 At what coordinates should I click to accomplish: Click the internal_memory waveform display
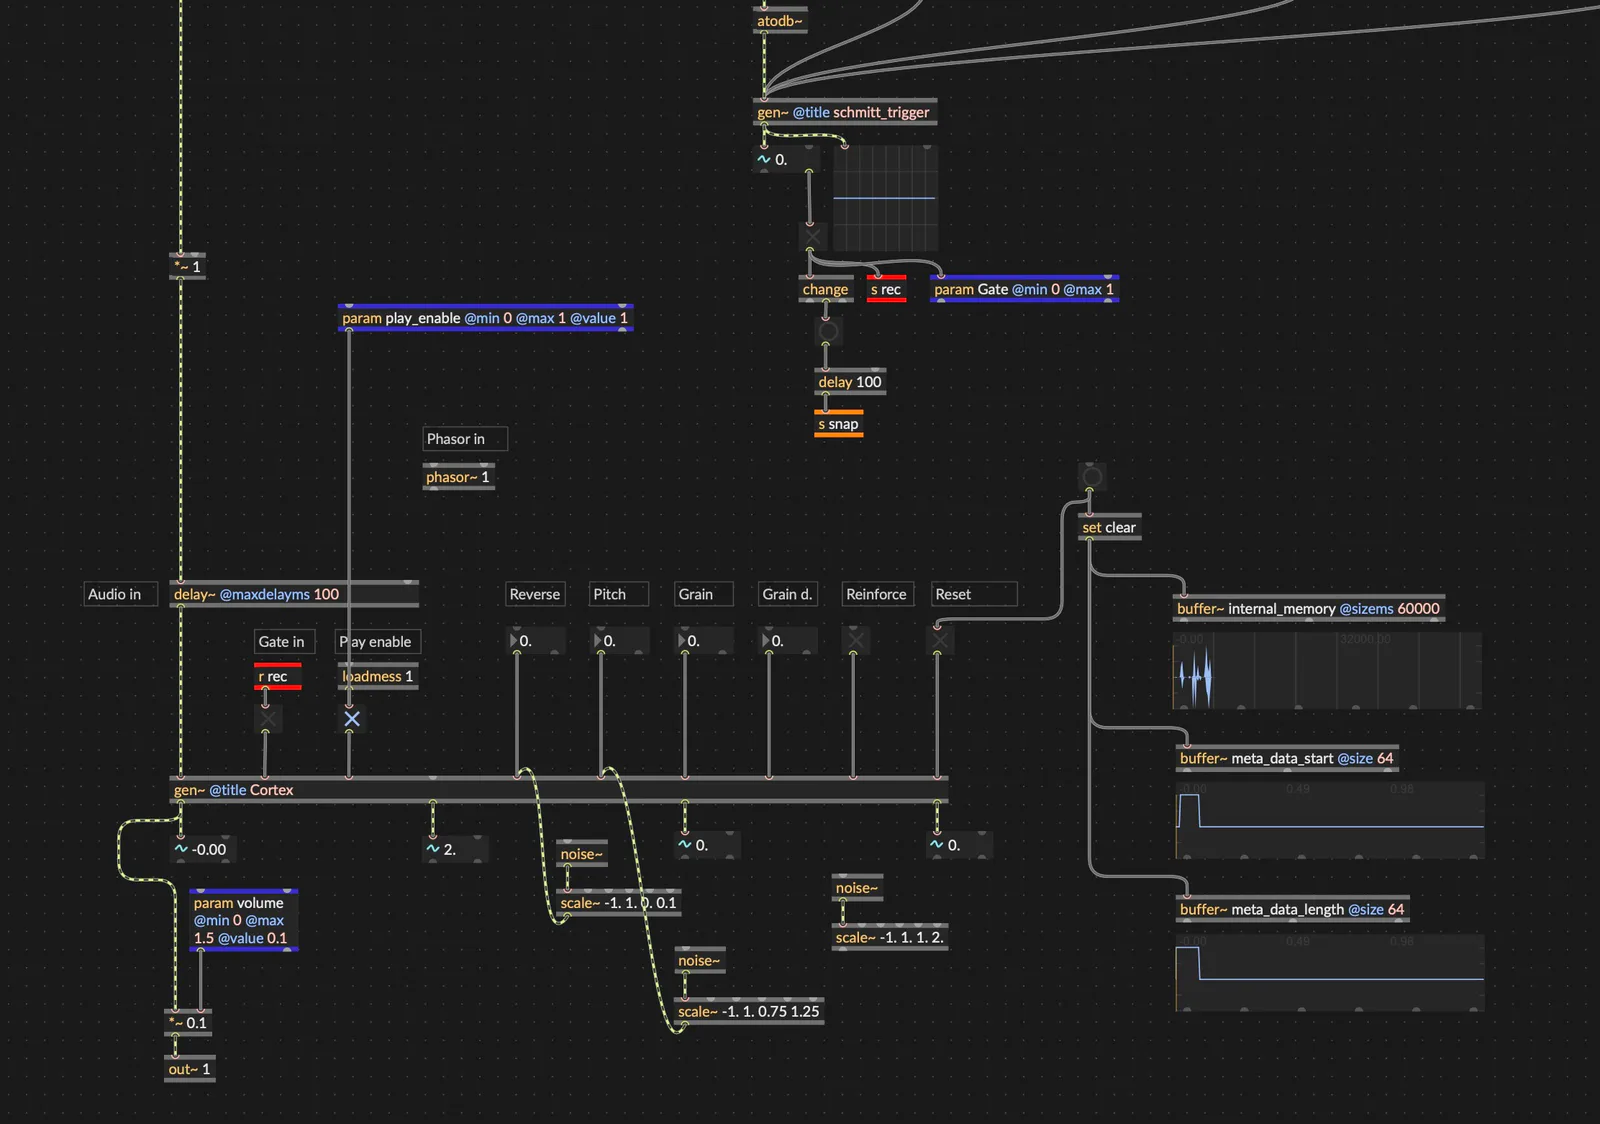click(1327, 670)
